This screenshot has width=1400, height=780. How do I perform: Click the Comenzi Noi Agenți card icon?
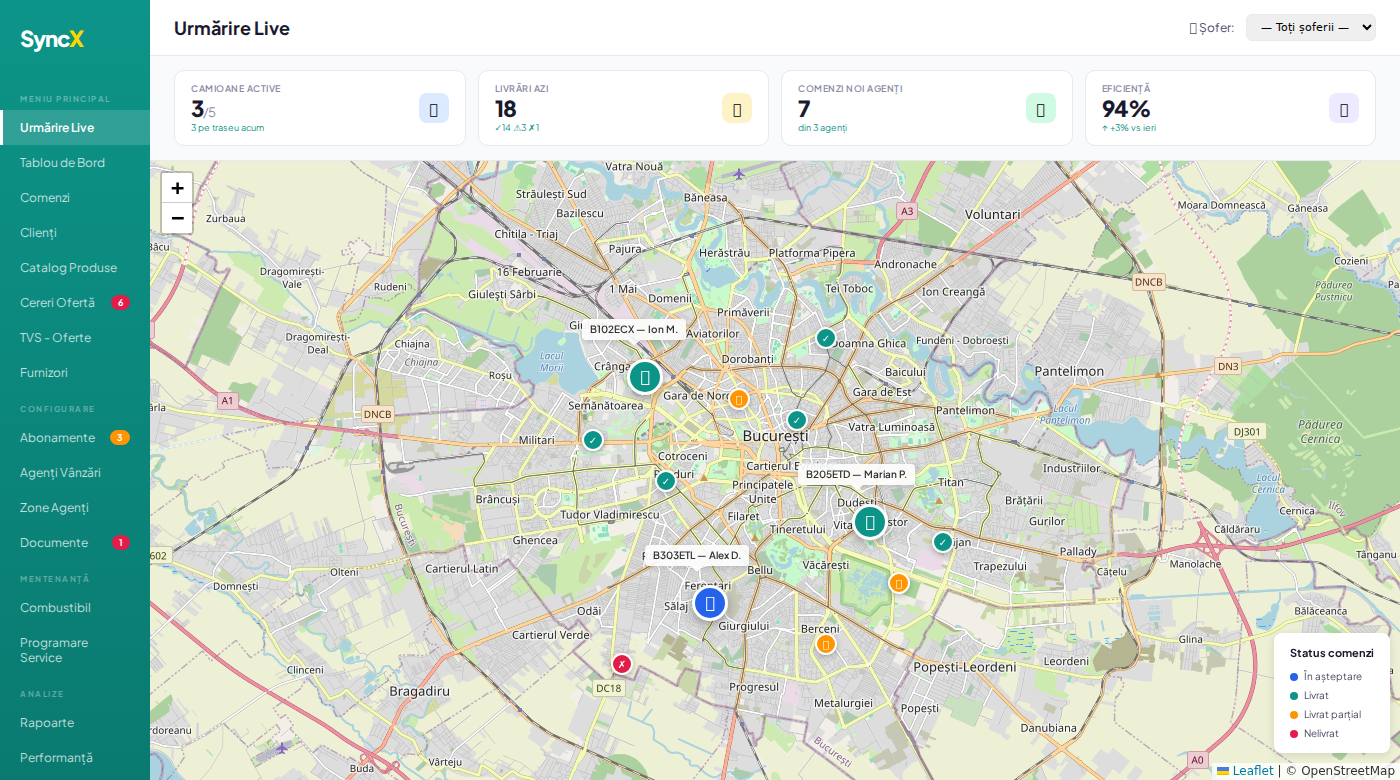coord(1040,108)
